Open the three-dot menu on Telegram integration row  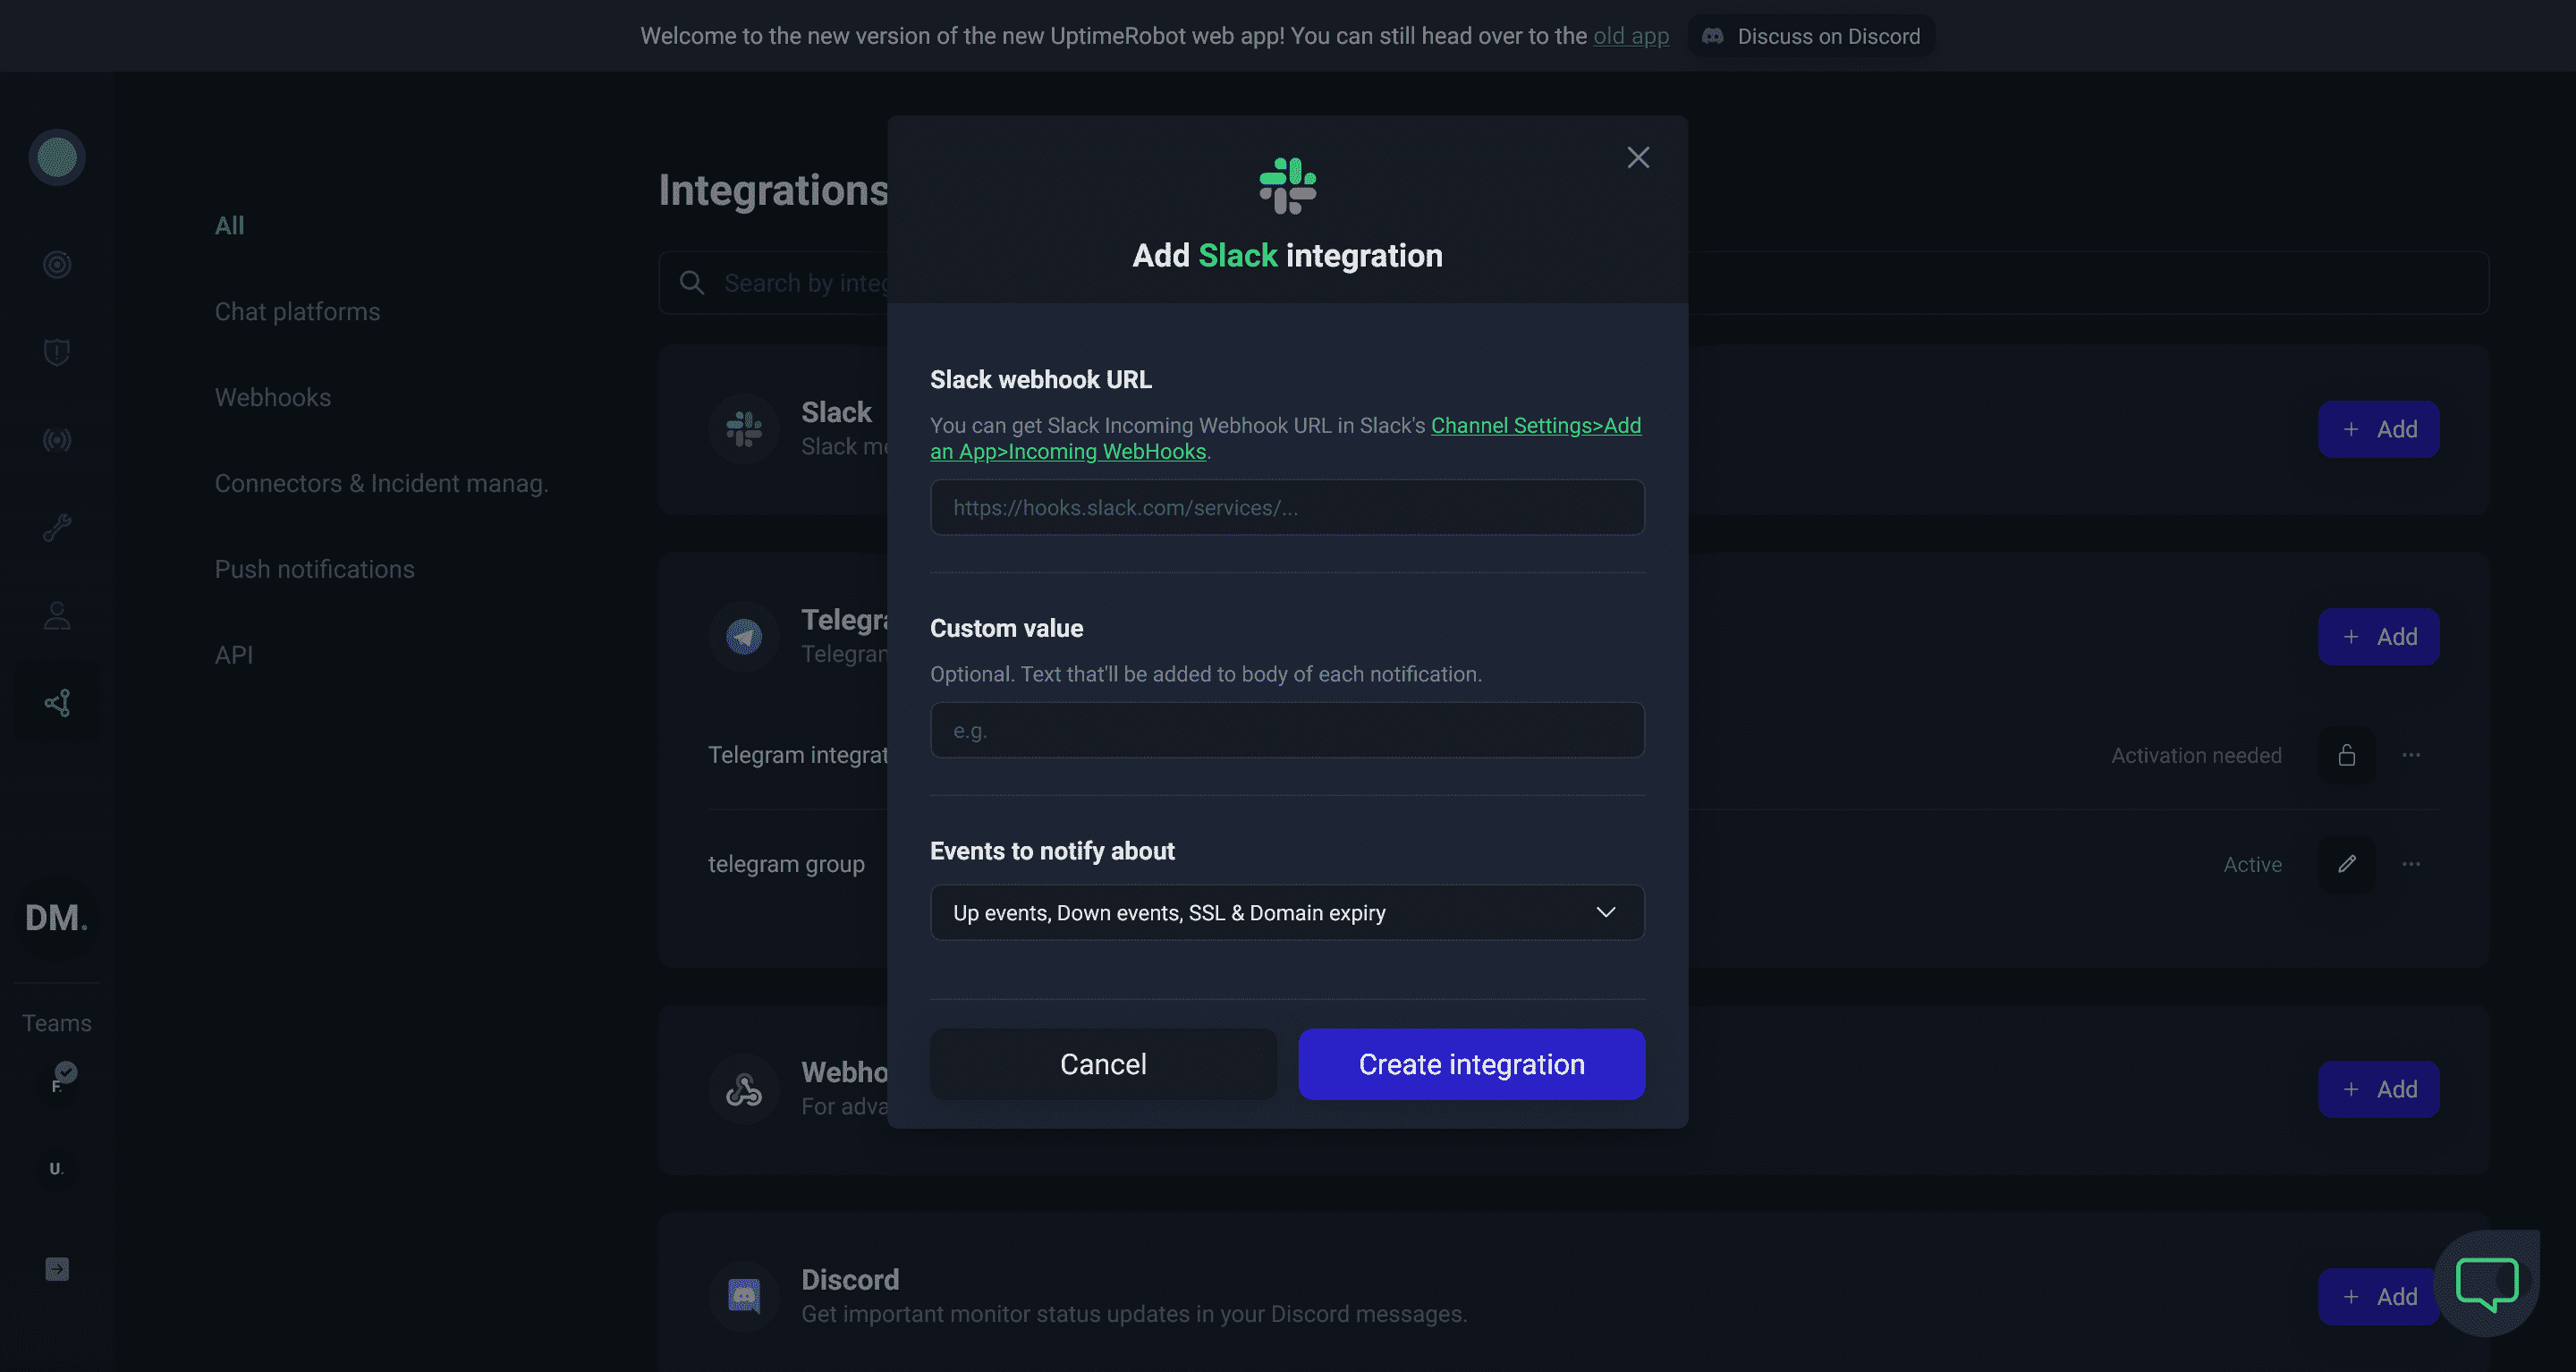2411,755
